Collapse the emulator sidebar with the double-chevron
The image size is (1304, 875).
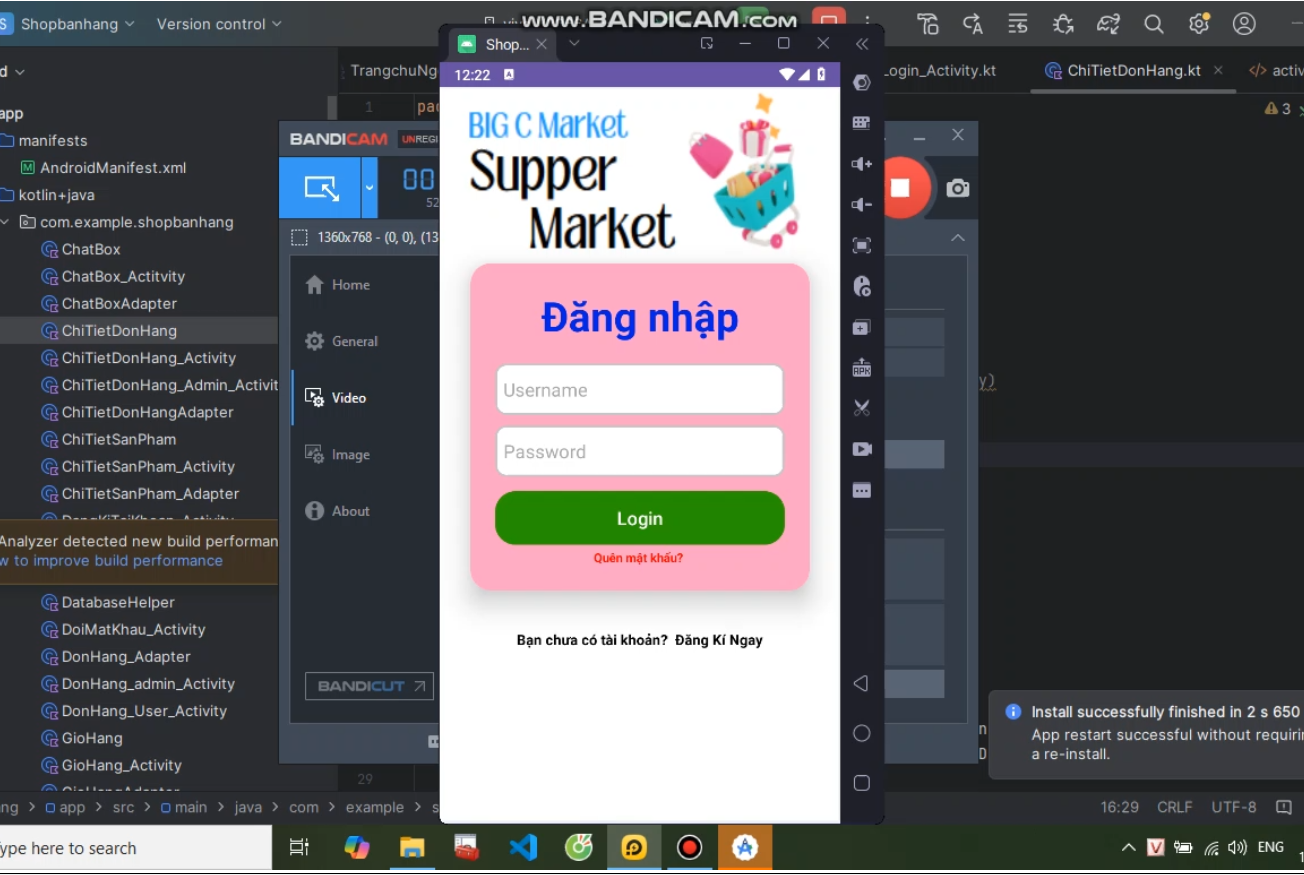tap(862, 44)
